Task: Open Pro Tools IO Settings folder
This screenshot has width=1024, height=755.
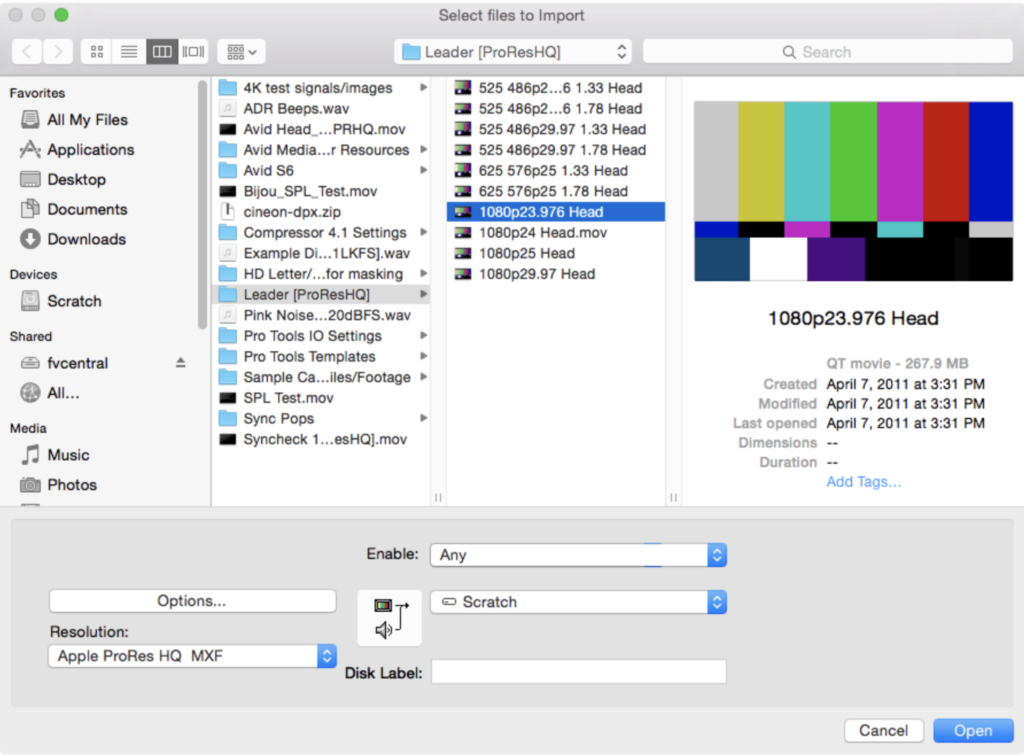Action: pos(321,336)
